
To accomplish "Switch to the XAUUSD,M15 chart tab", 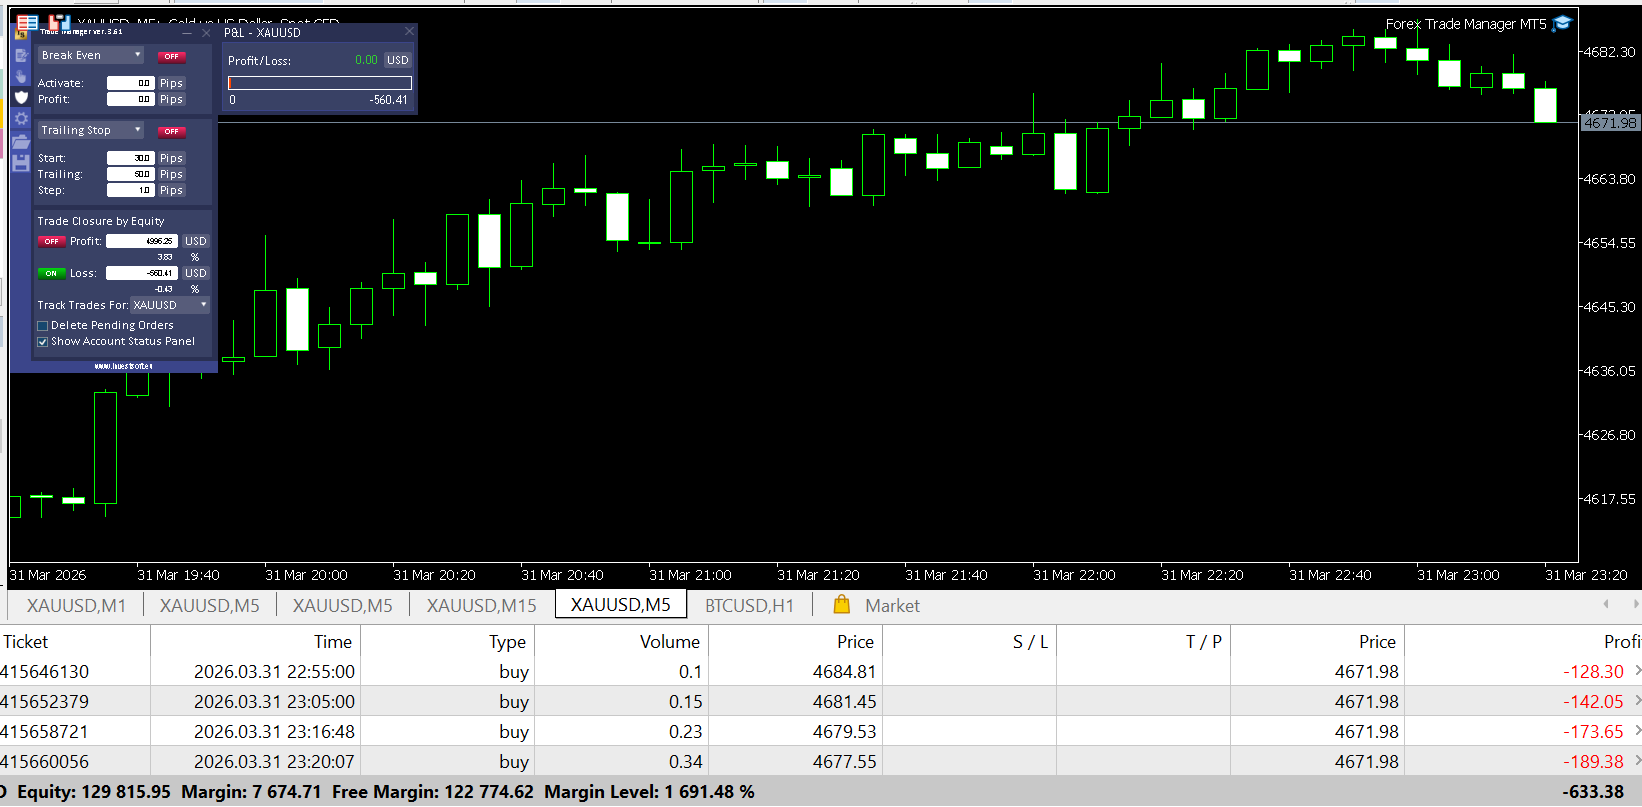I will tap(481, 605).
